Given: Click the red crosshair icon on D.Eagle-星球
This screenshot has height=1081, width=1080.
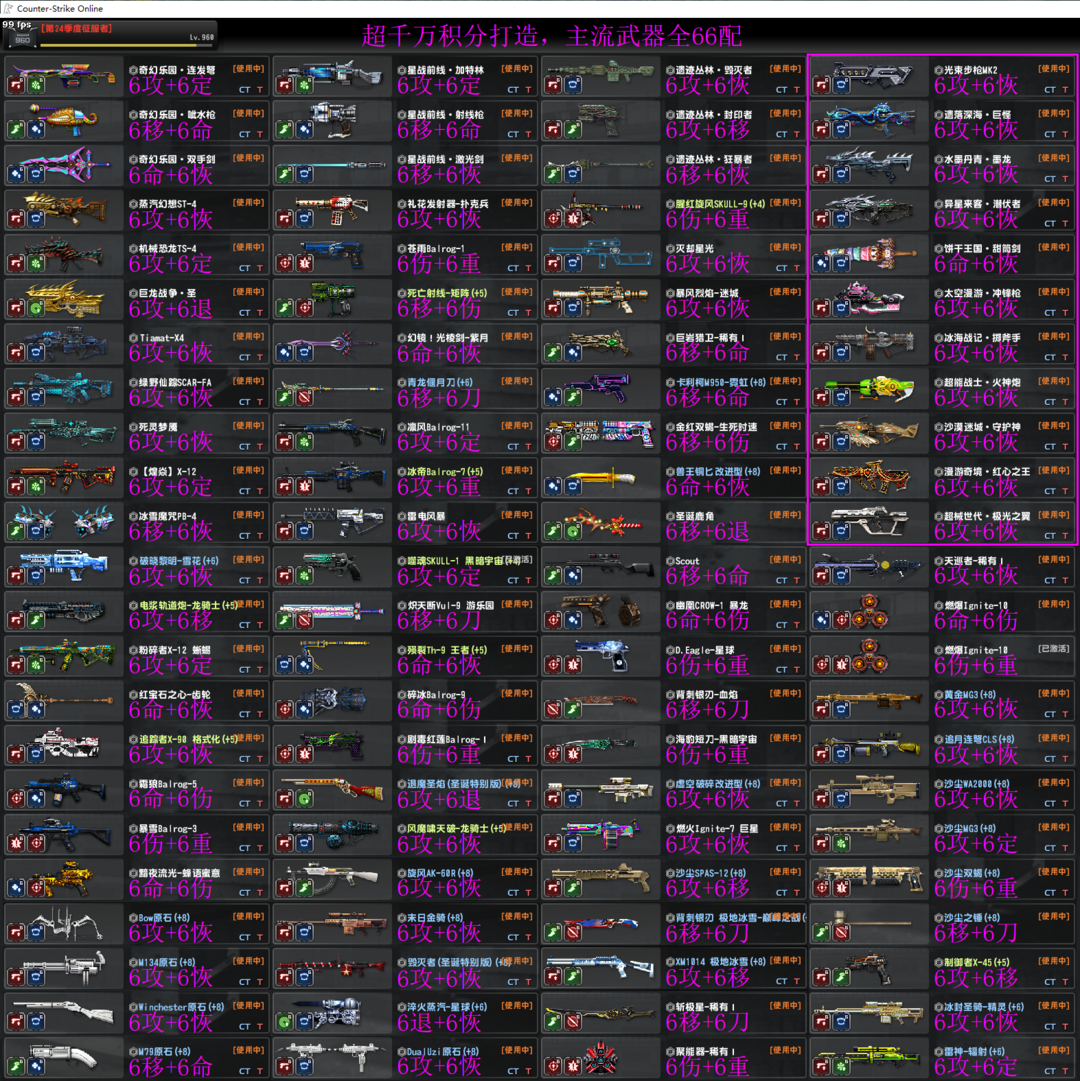Looking at the screenshot, I should 553,665.
